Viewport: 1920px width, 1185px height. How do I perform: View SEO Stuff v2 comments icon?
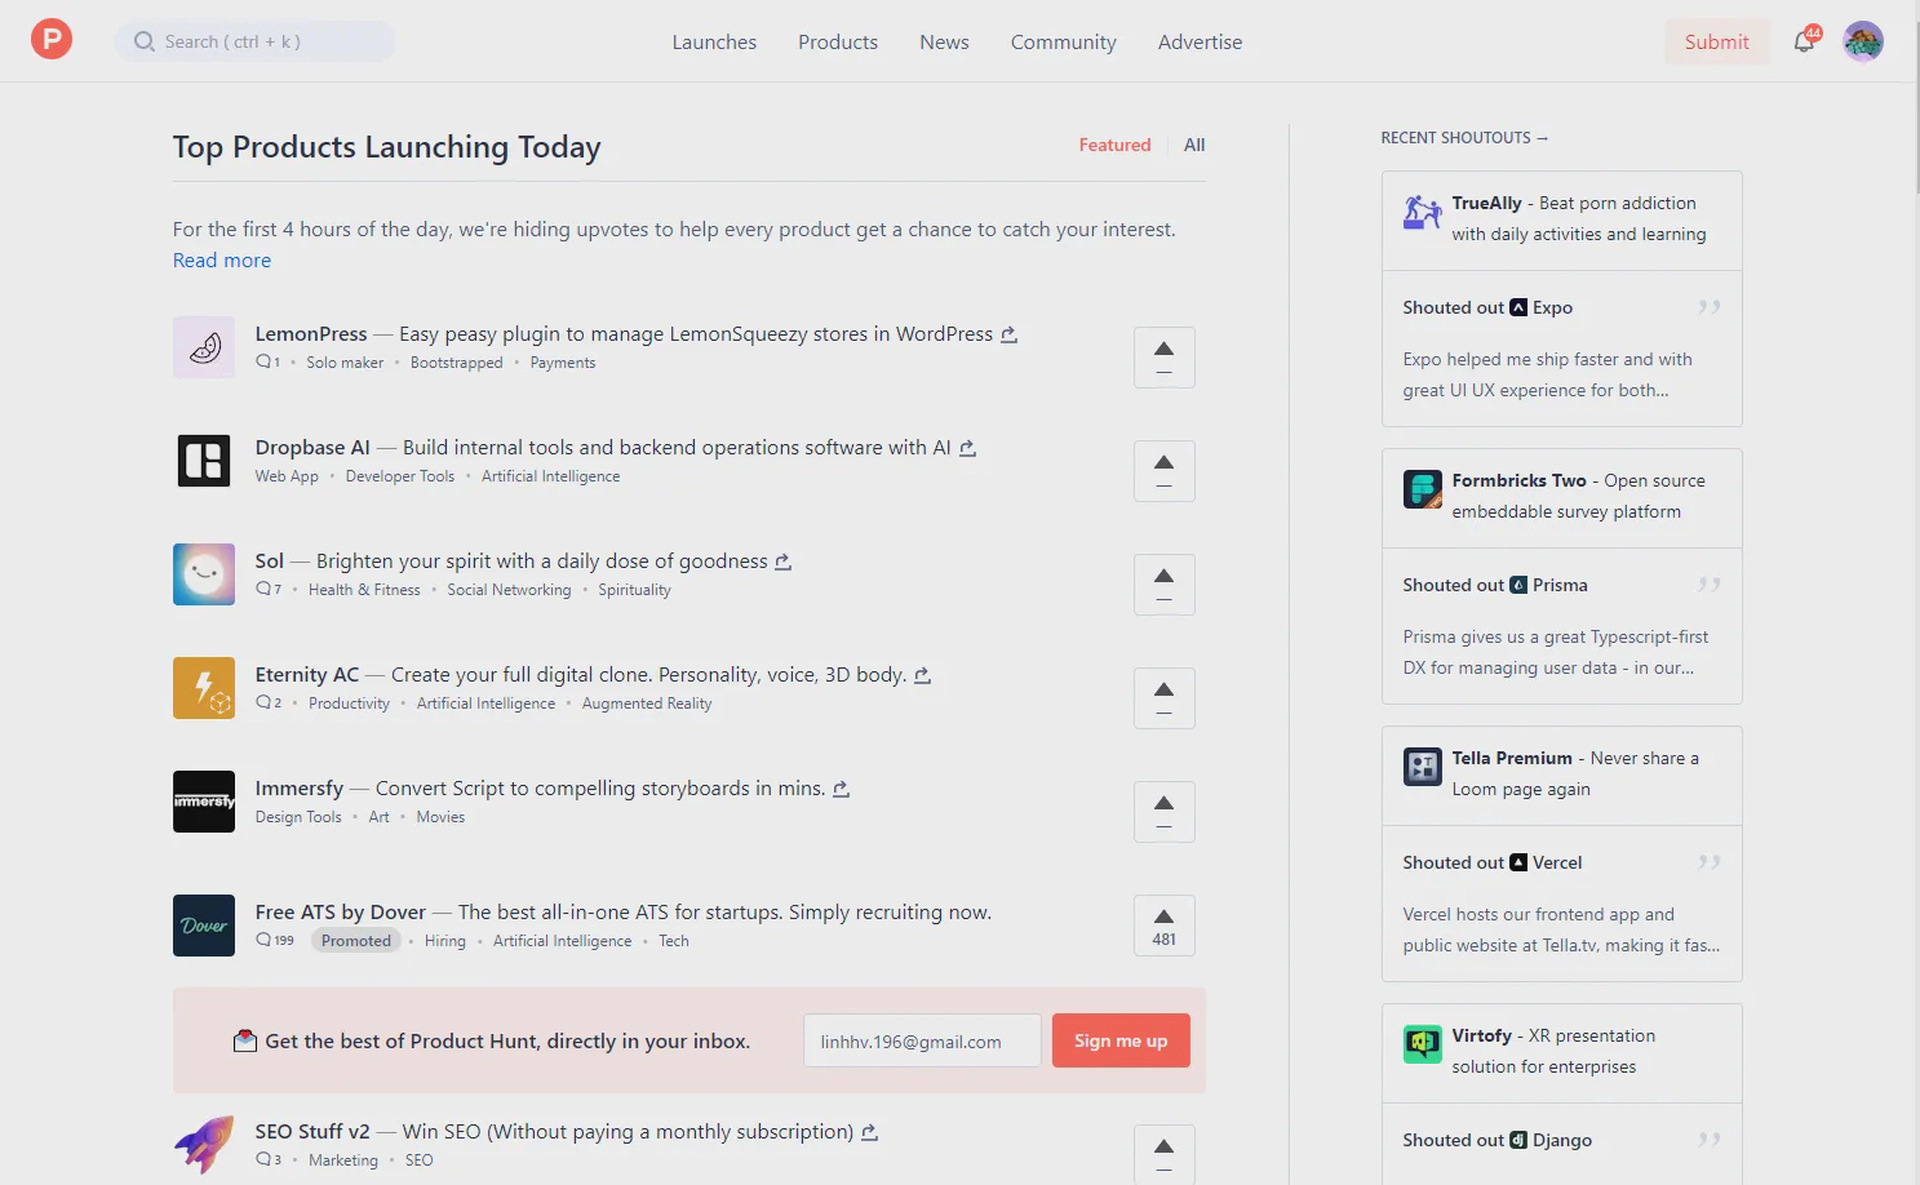point(263,1160)
